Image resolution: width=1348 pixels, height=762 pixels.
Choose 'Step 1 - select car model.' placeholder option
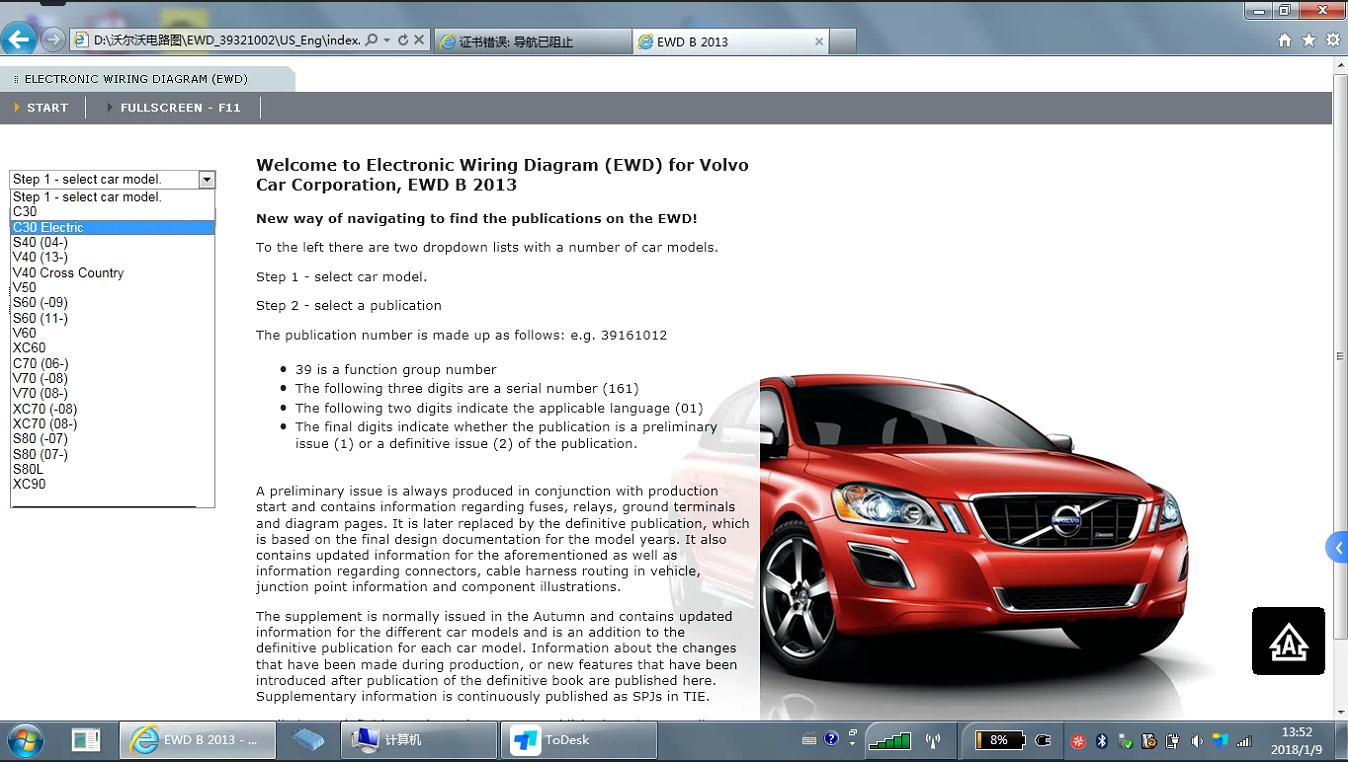coord(112,197)
